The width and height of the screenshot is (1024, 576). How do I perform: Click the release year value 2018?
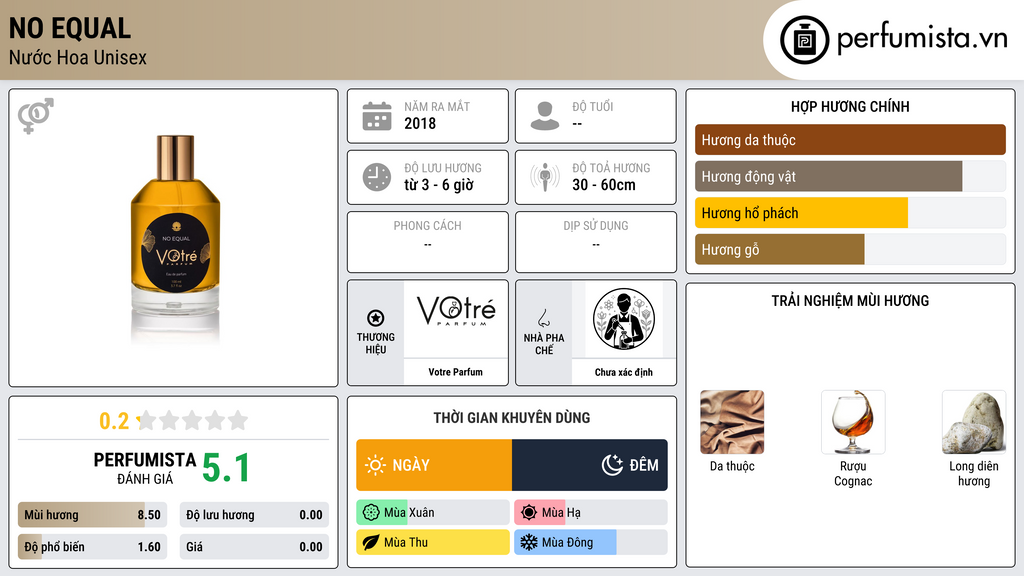[x=420, y=123]
